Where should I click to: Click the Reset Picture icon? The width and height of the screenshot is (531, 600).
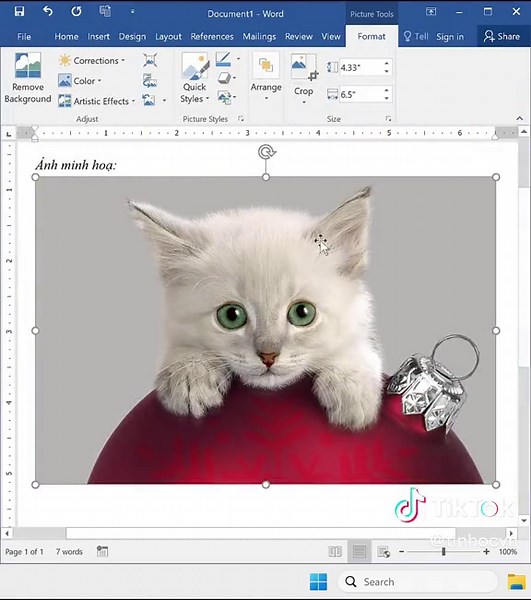coord(149,100)
